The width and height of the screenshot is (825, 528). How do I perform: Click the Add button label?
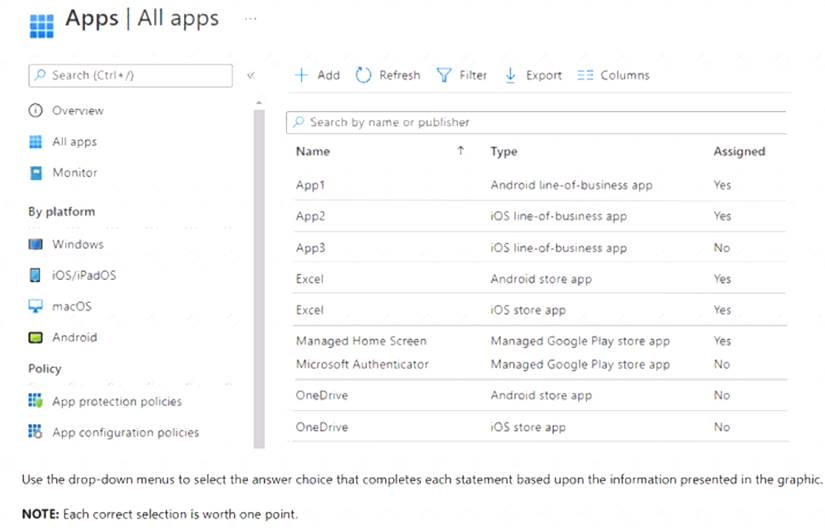[328, 75]
